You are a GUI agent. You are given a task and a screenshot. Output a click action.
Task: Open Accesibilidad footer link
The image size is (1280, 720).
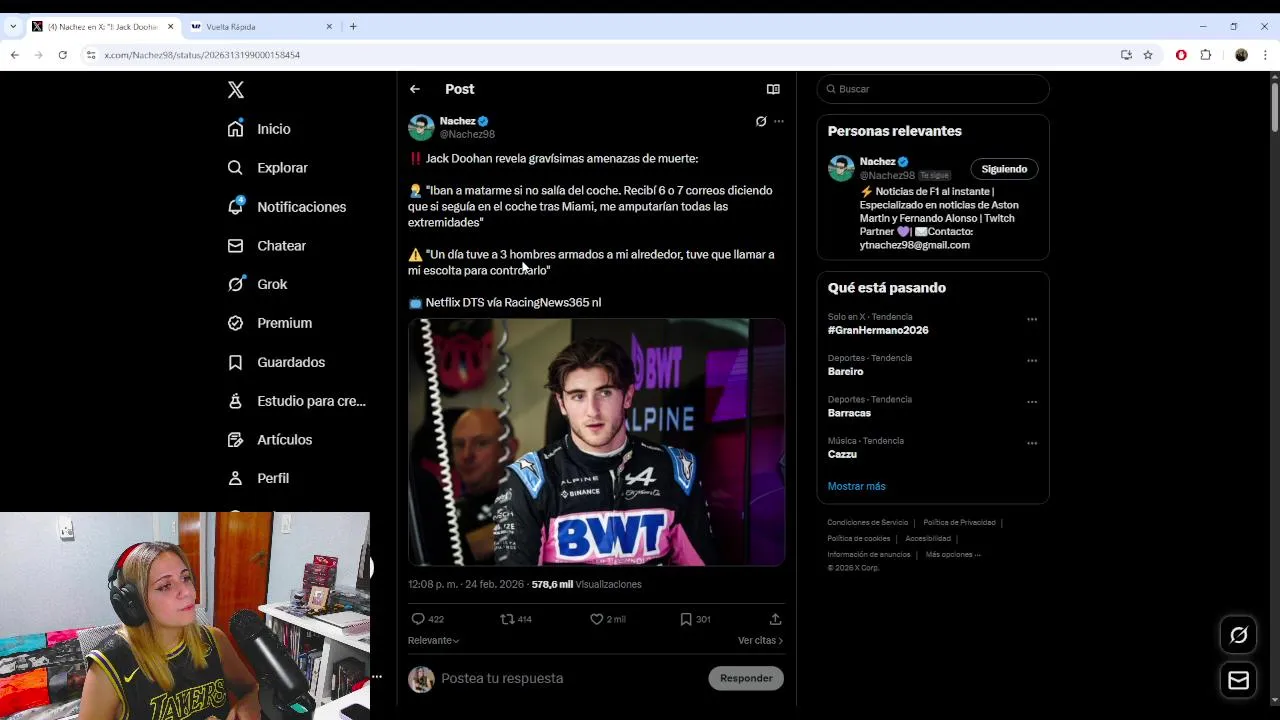coord(928,538)
